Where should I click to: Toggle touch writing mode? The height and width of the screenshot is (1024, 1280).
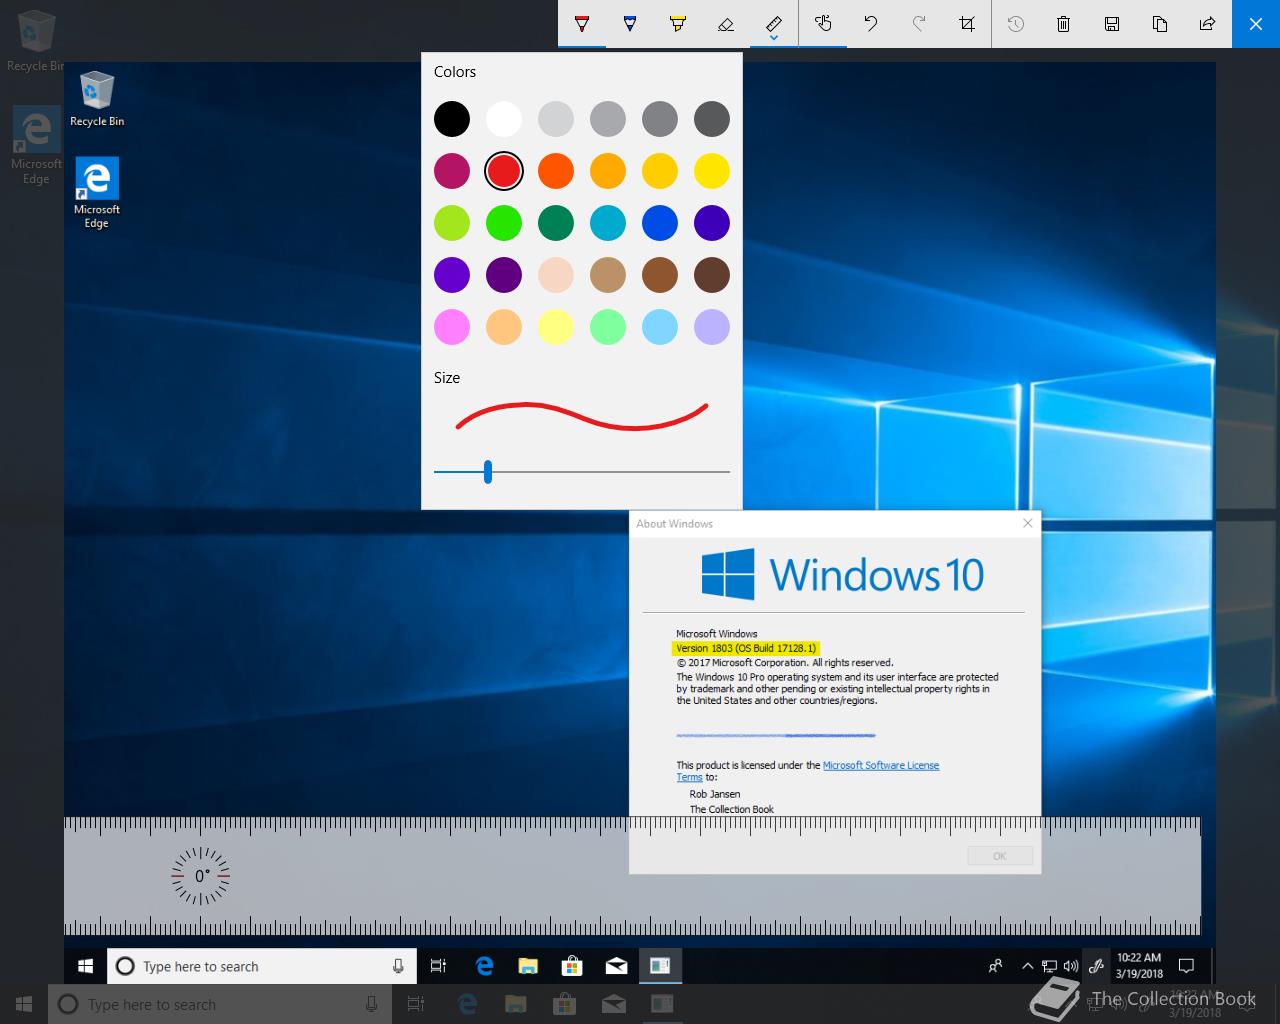(x=823, y=24)
